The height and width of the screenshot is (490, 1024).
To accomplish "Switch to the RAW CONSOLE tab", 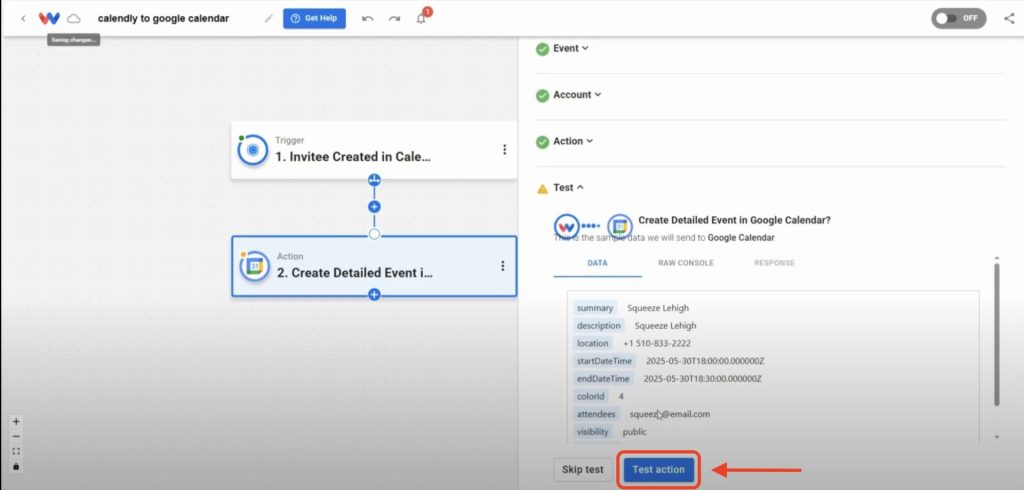I will (x=685, y=263).
